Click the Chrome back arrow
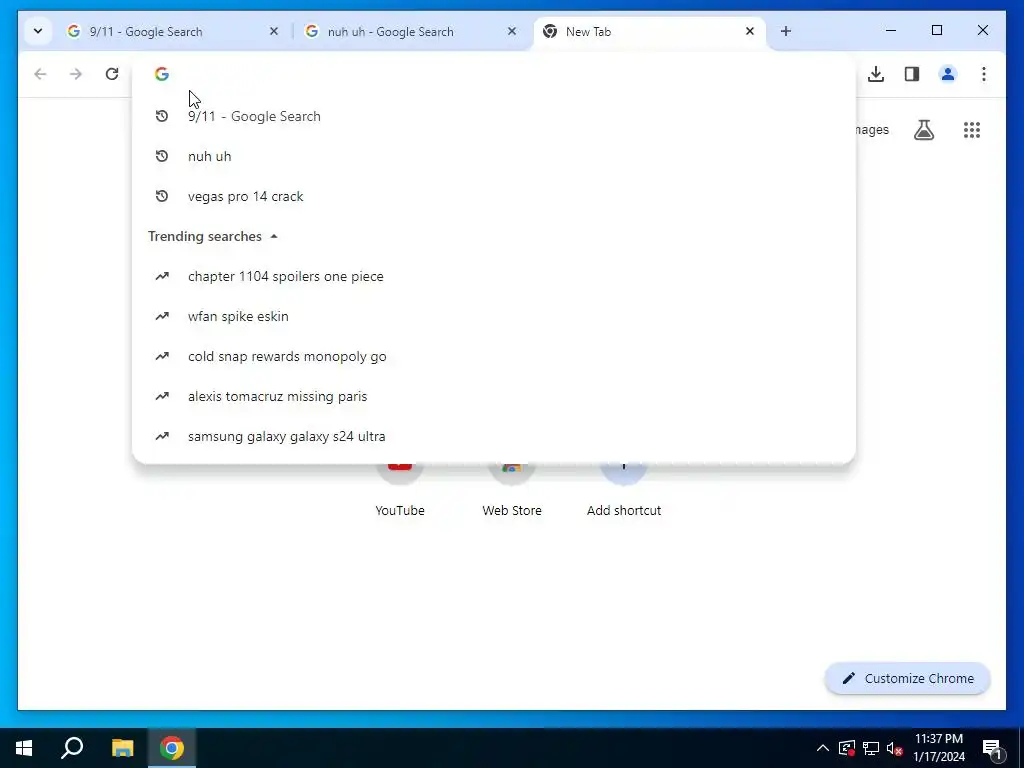 point(40,74)
